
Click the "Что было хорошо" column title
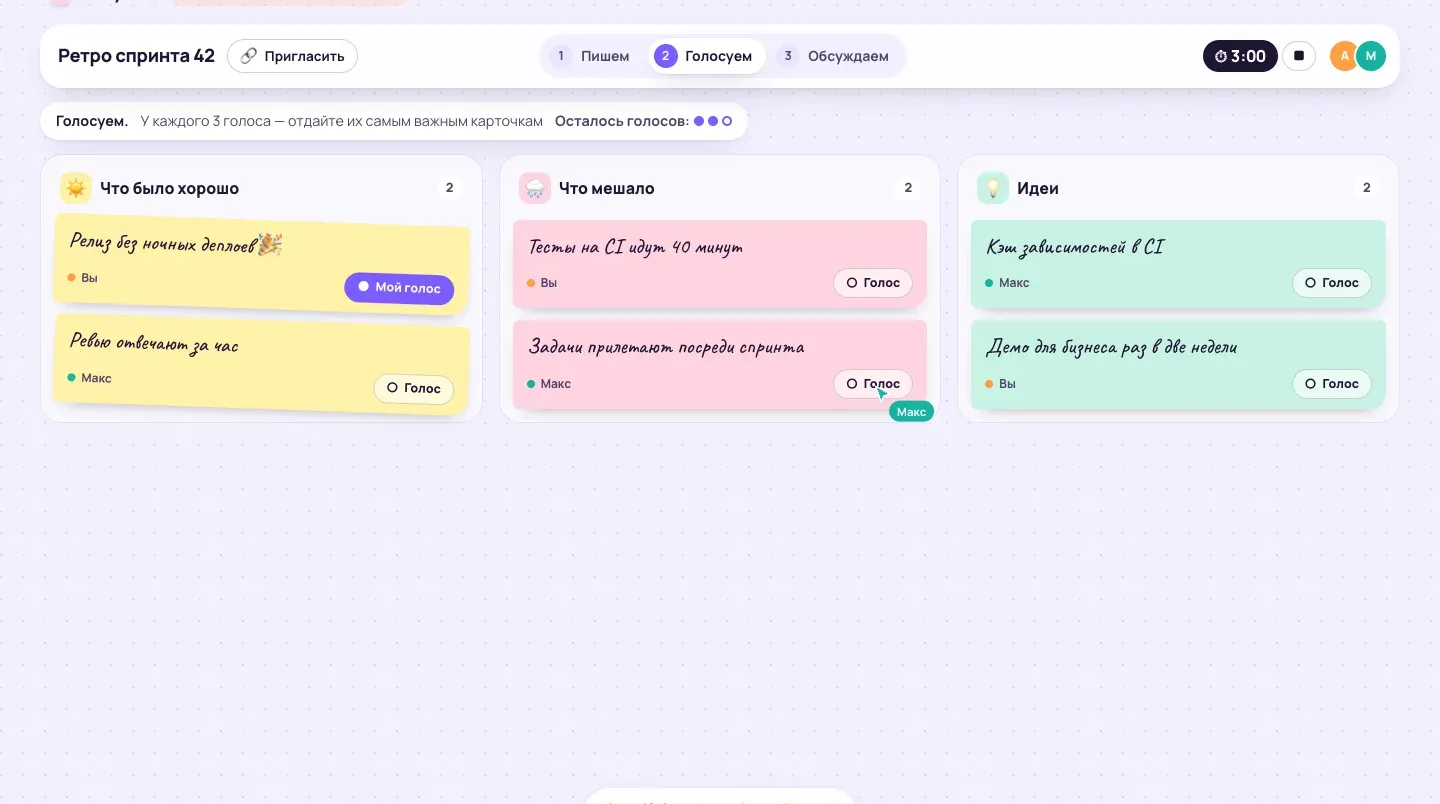tap(169, 188)
